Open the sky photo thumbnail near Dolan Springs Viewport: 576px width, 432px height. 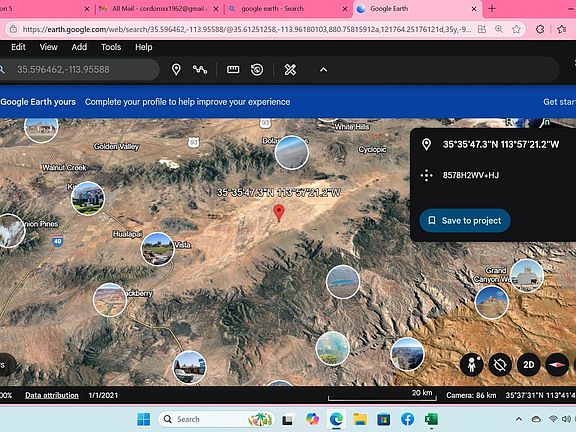pos(292,153)
